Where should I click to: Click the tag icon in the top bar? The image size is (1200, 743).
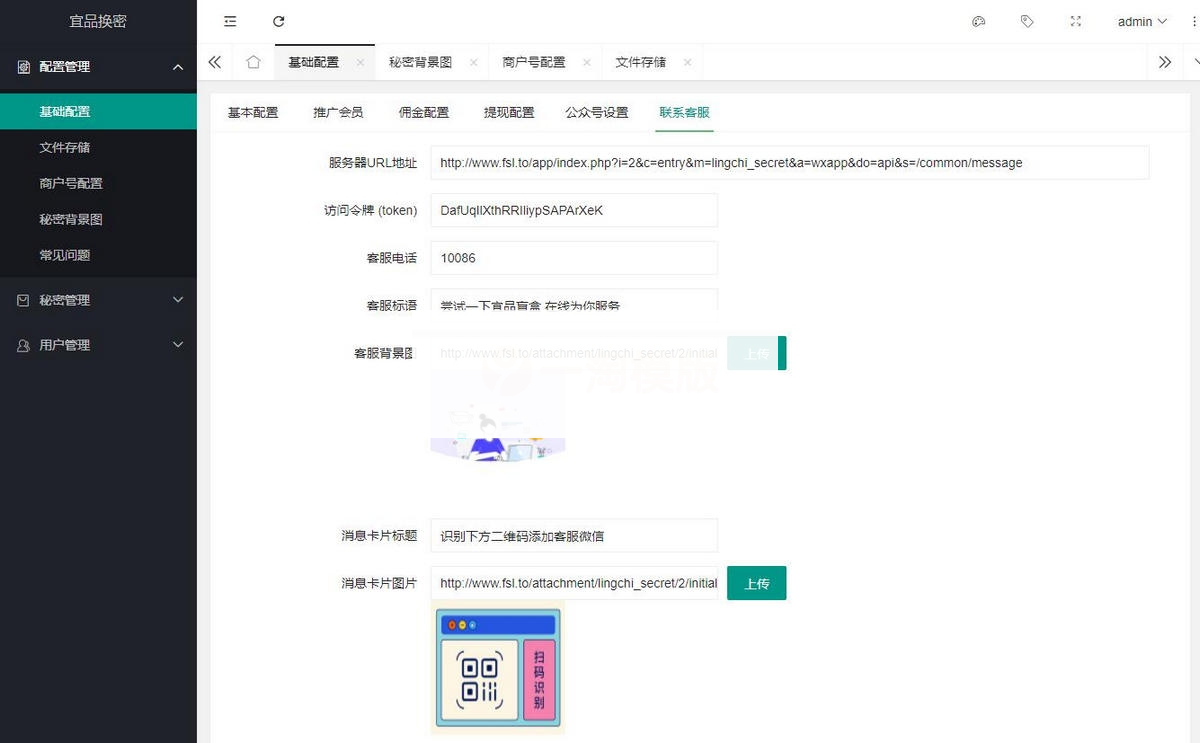tap(1027, 21)
